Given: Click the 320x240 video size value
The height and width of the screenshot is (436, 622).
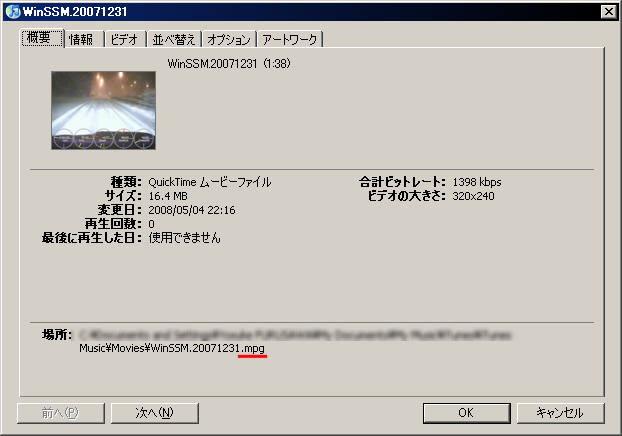Looking at the screenshot, I should 473,196.
